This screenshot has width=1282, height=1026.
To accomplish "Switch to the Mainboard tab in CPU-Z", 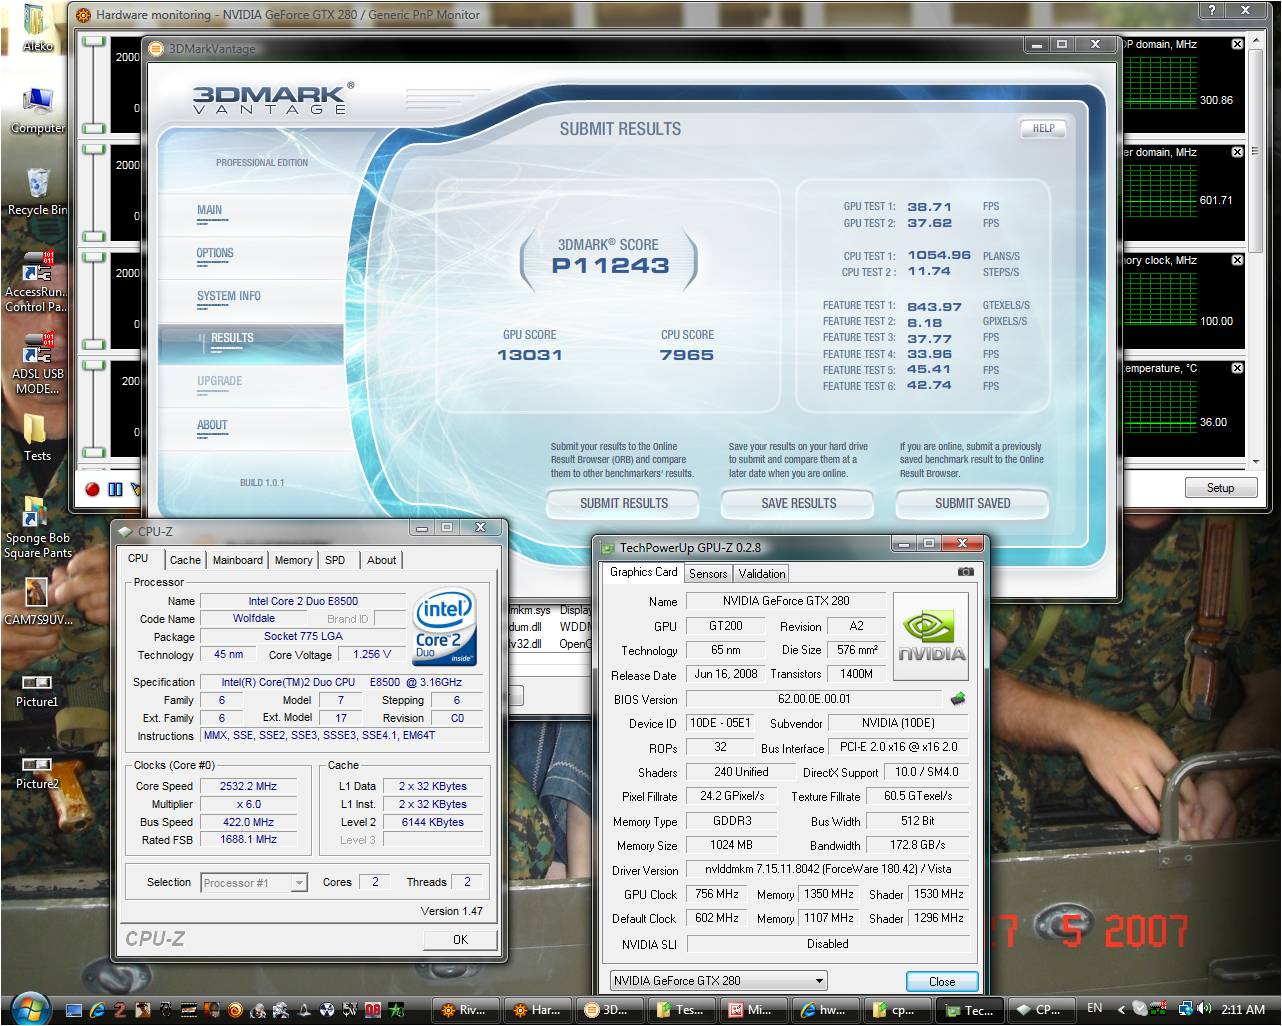I will click(238, 560).
